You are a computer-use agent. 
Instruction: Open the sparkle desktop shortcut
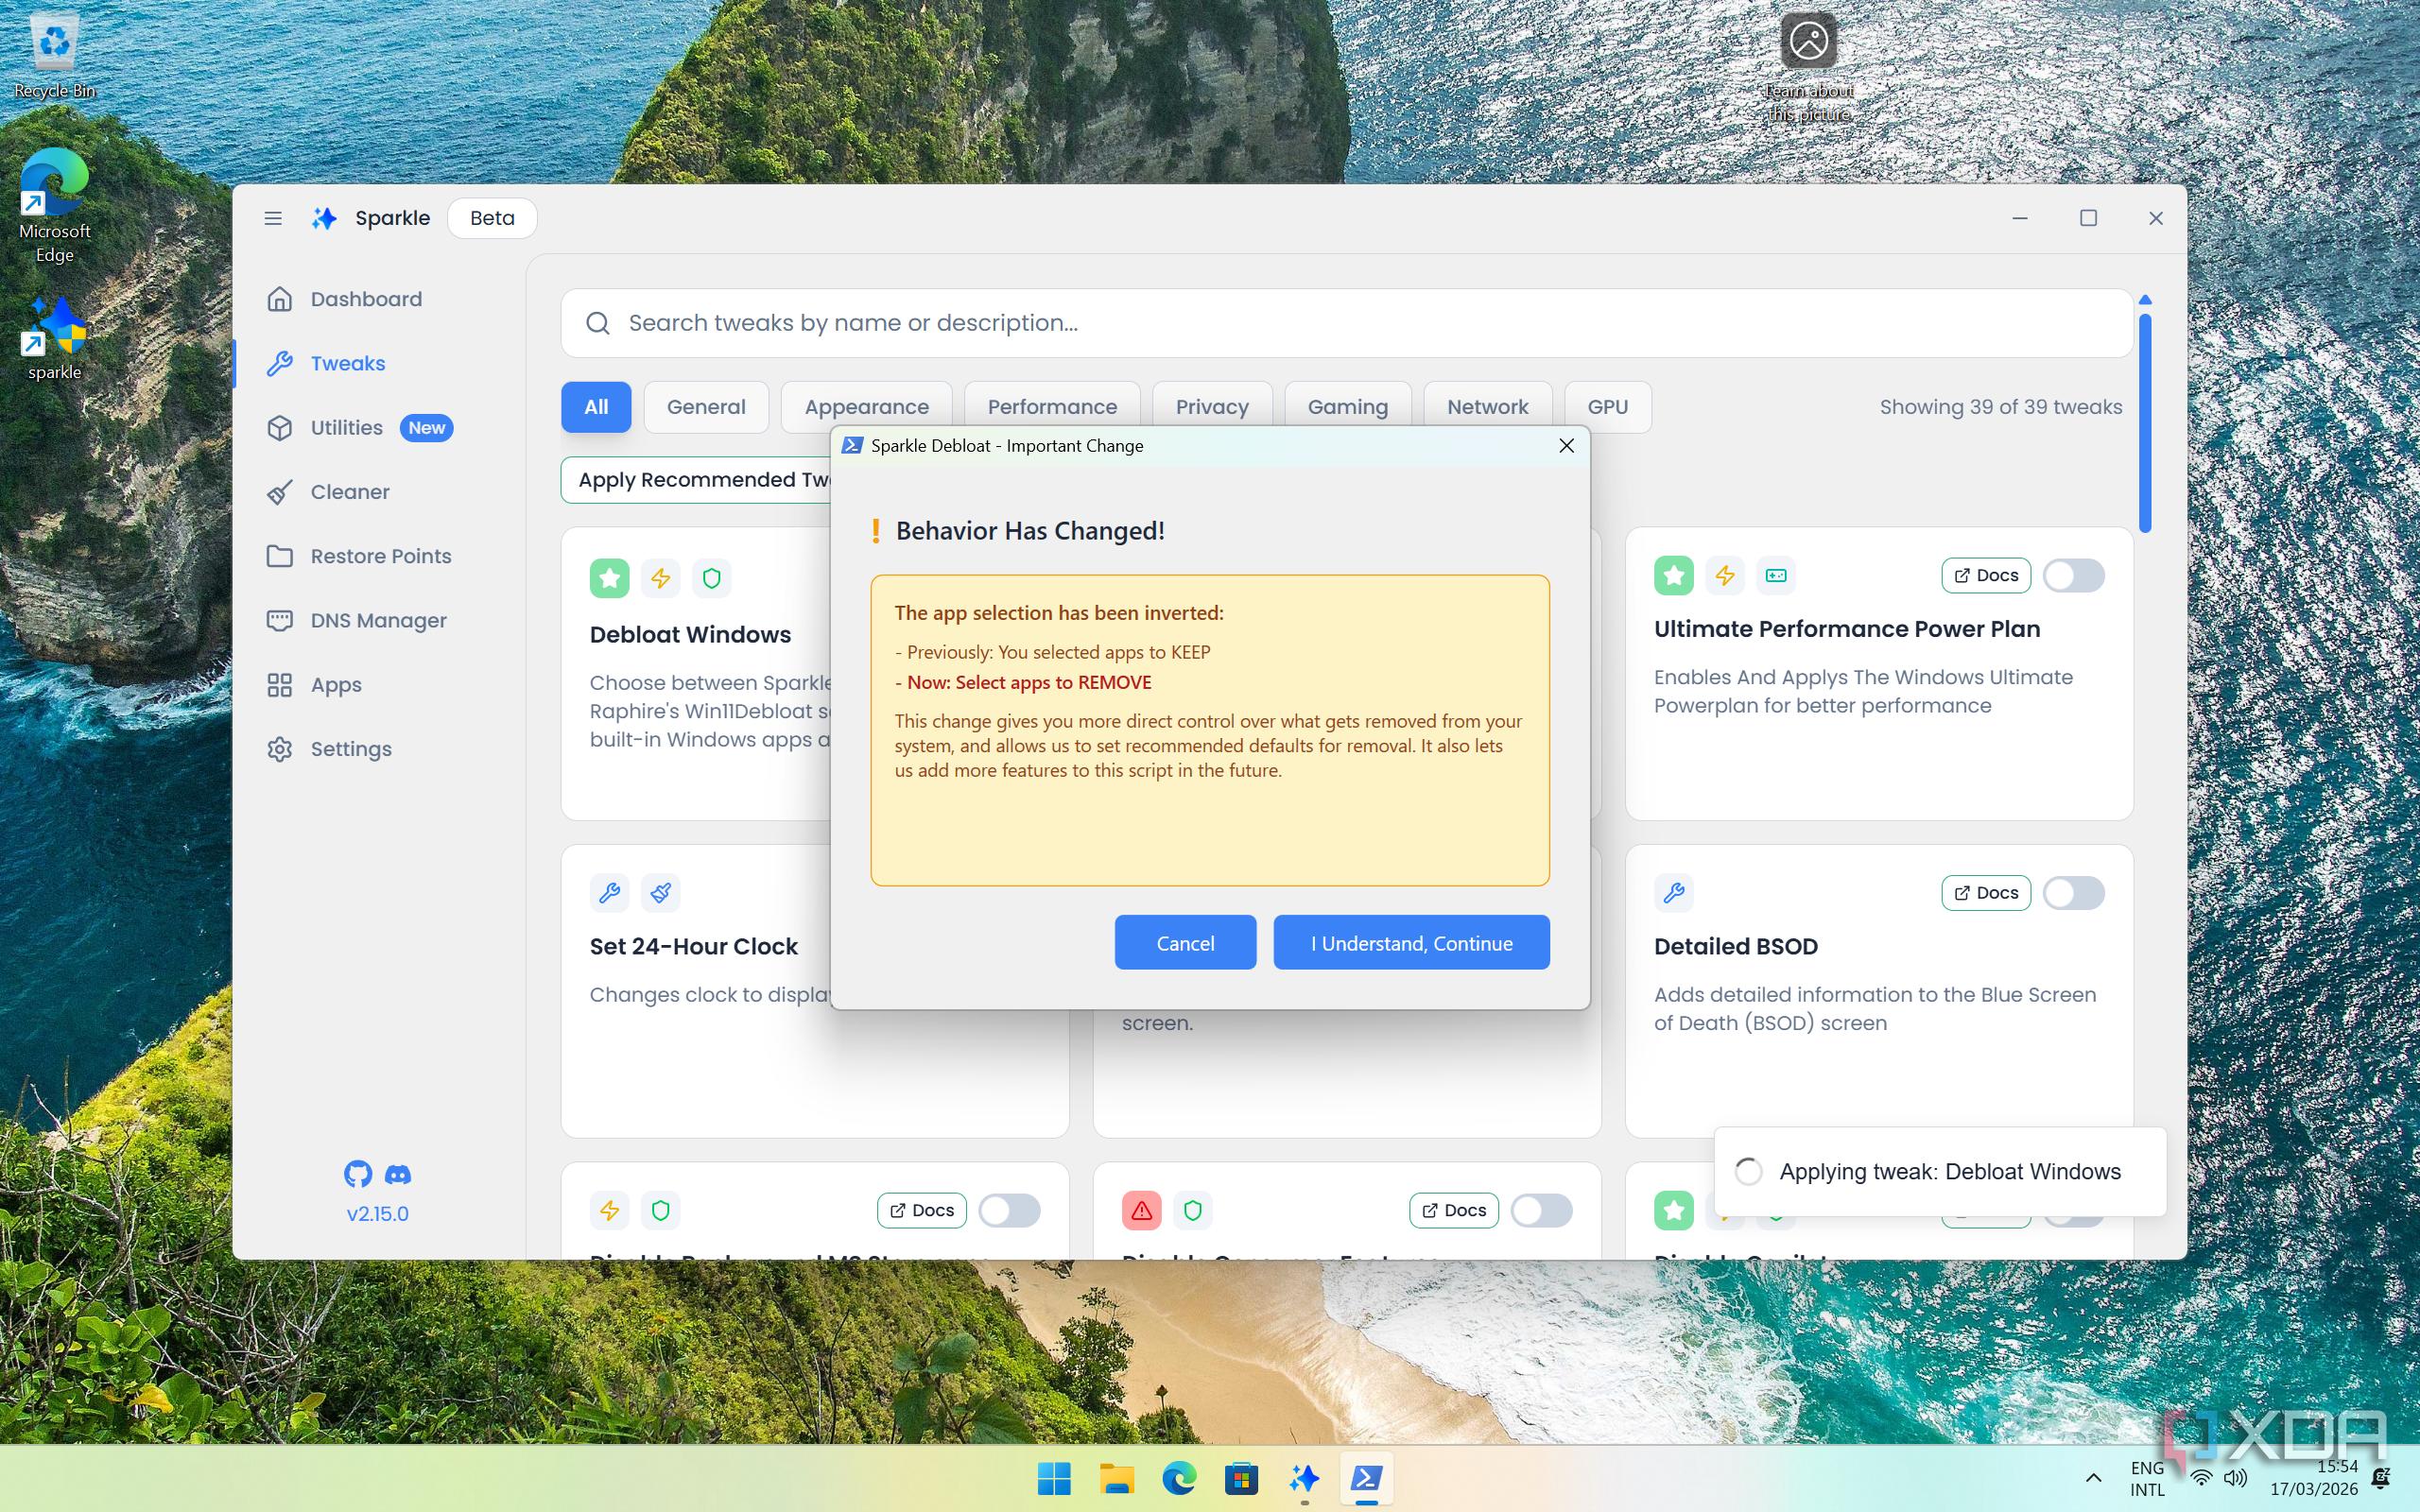54,340
